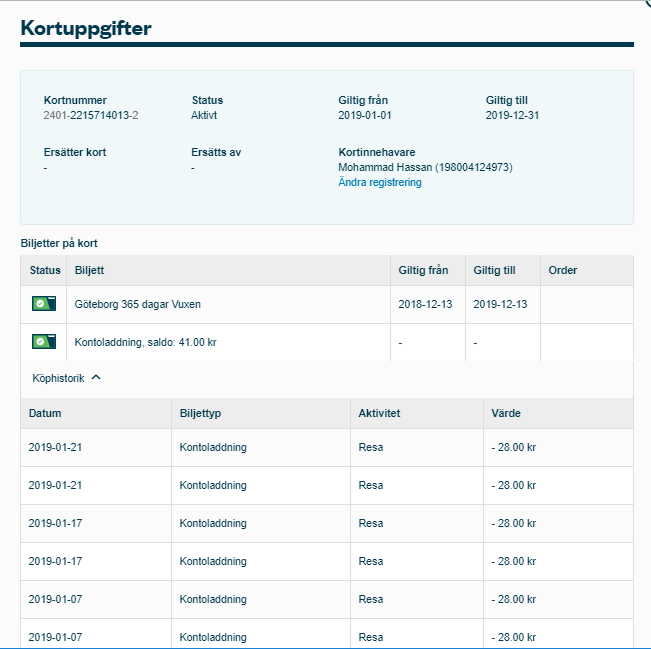This screenshot has width=651, height=649.
Task: Click the Status header in the ticket table
Action: pyautogui.click(x=45, y=270)
